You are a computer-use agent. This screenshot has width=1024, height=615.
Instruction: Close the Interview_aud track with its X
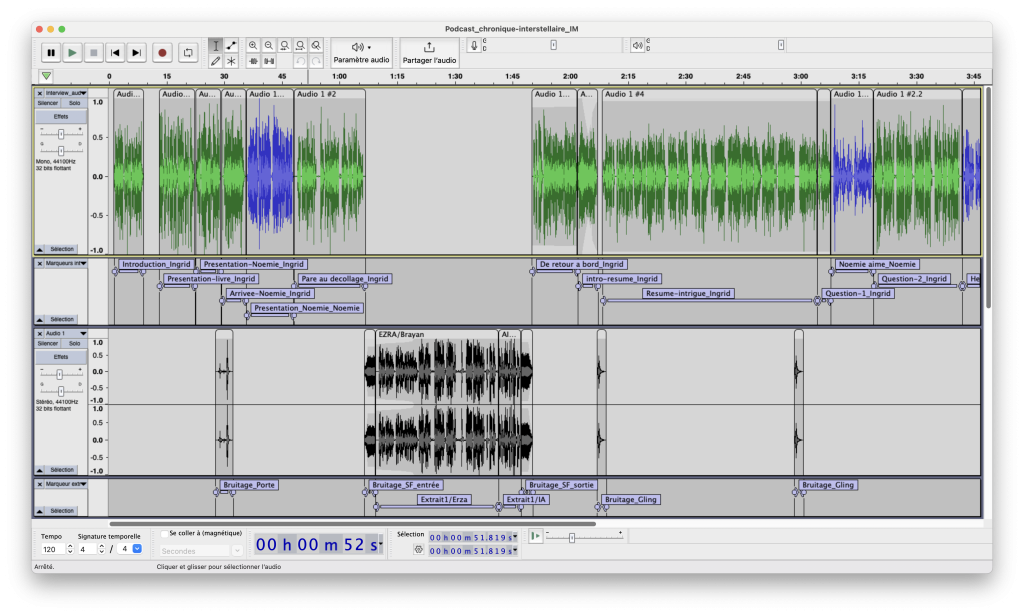coord(40,93)
